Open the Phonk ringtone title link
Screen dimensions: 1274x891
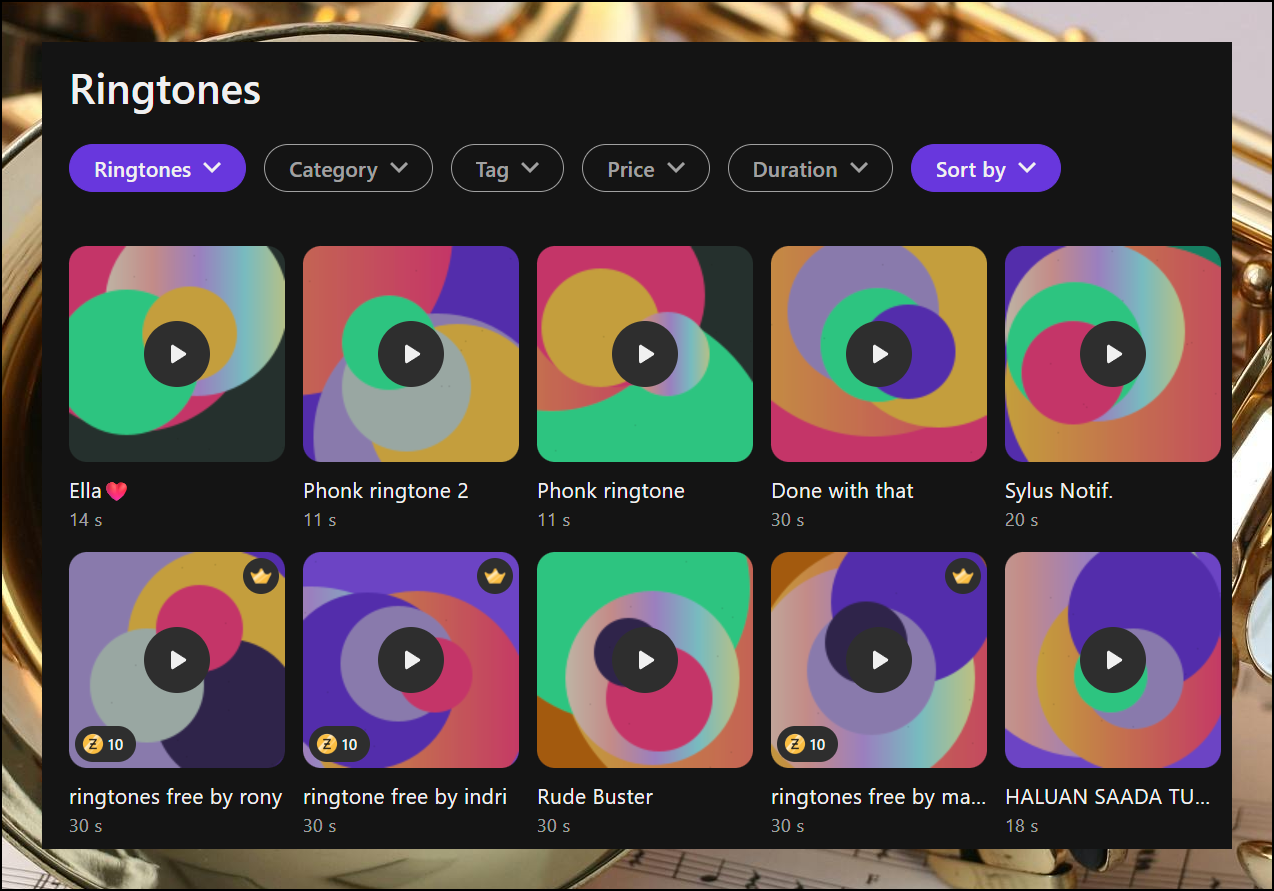pyautogui.click(x=611, y=491)
